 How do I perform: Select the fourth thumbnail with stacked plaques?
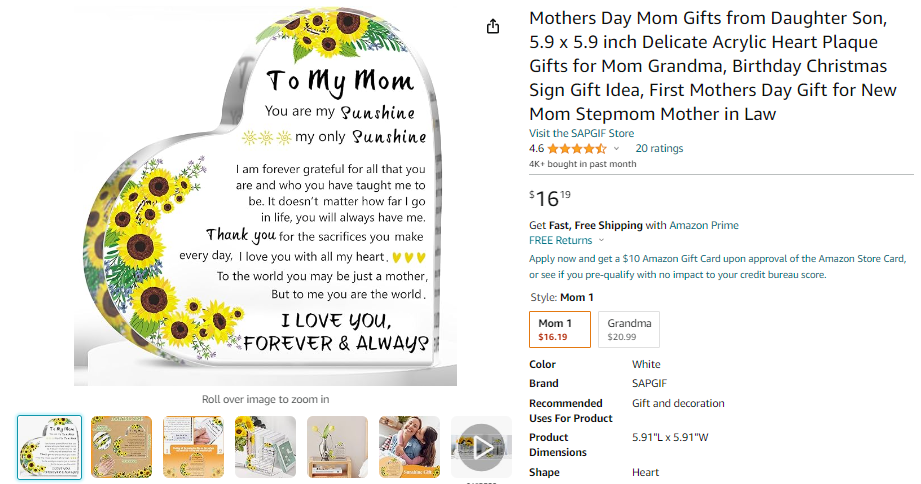click(x=265, y=447)
